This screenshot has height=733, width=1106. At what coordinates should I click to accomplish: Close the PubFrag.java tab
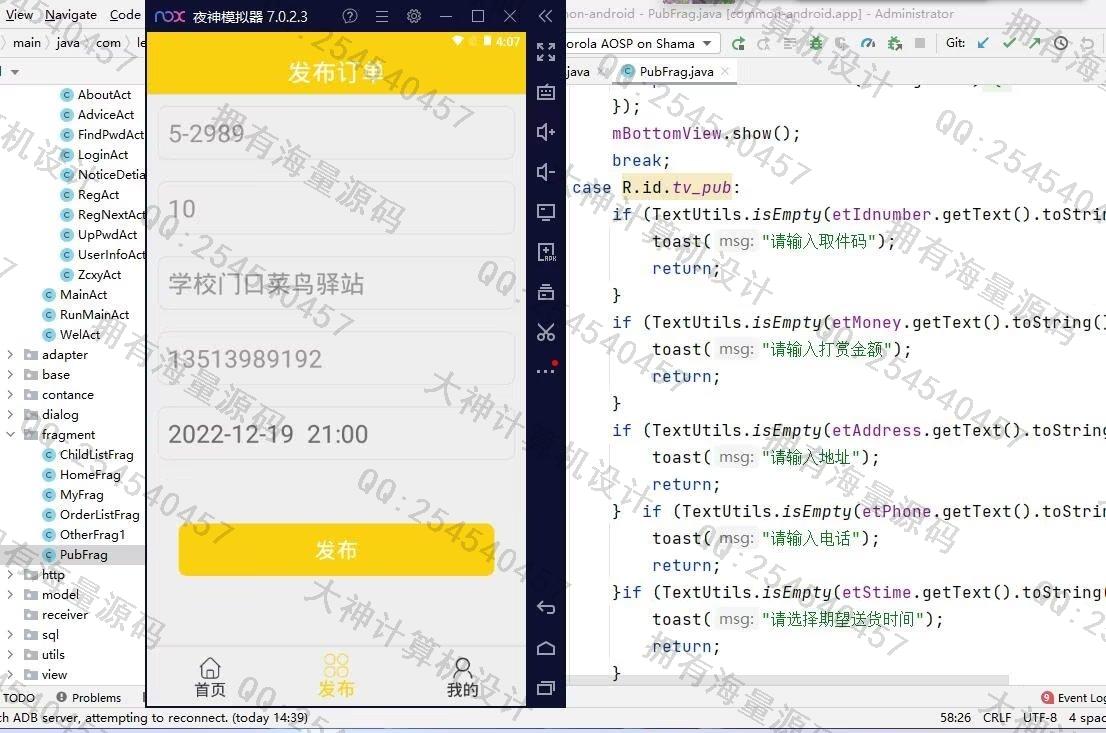tap(724, 71)
